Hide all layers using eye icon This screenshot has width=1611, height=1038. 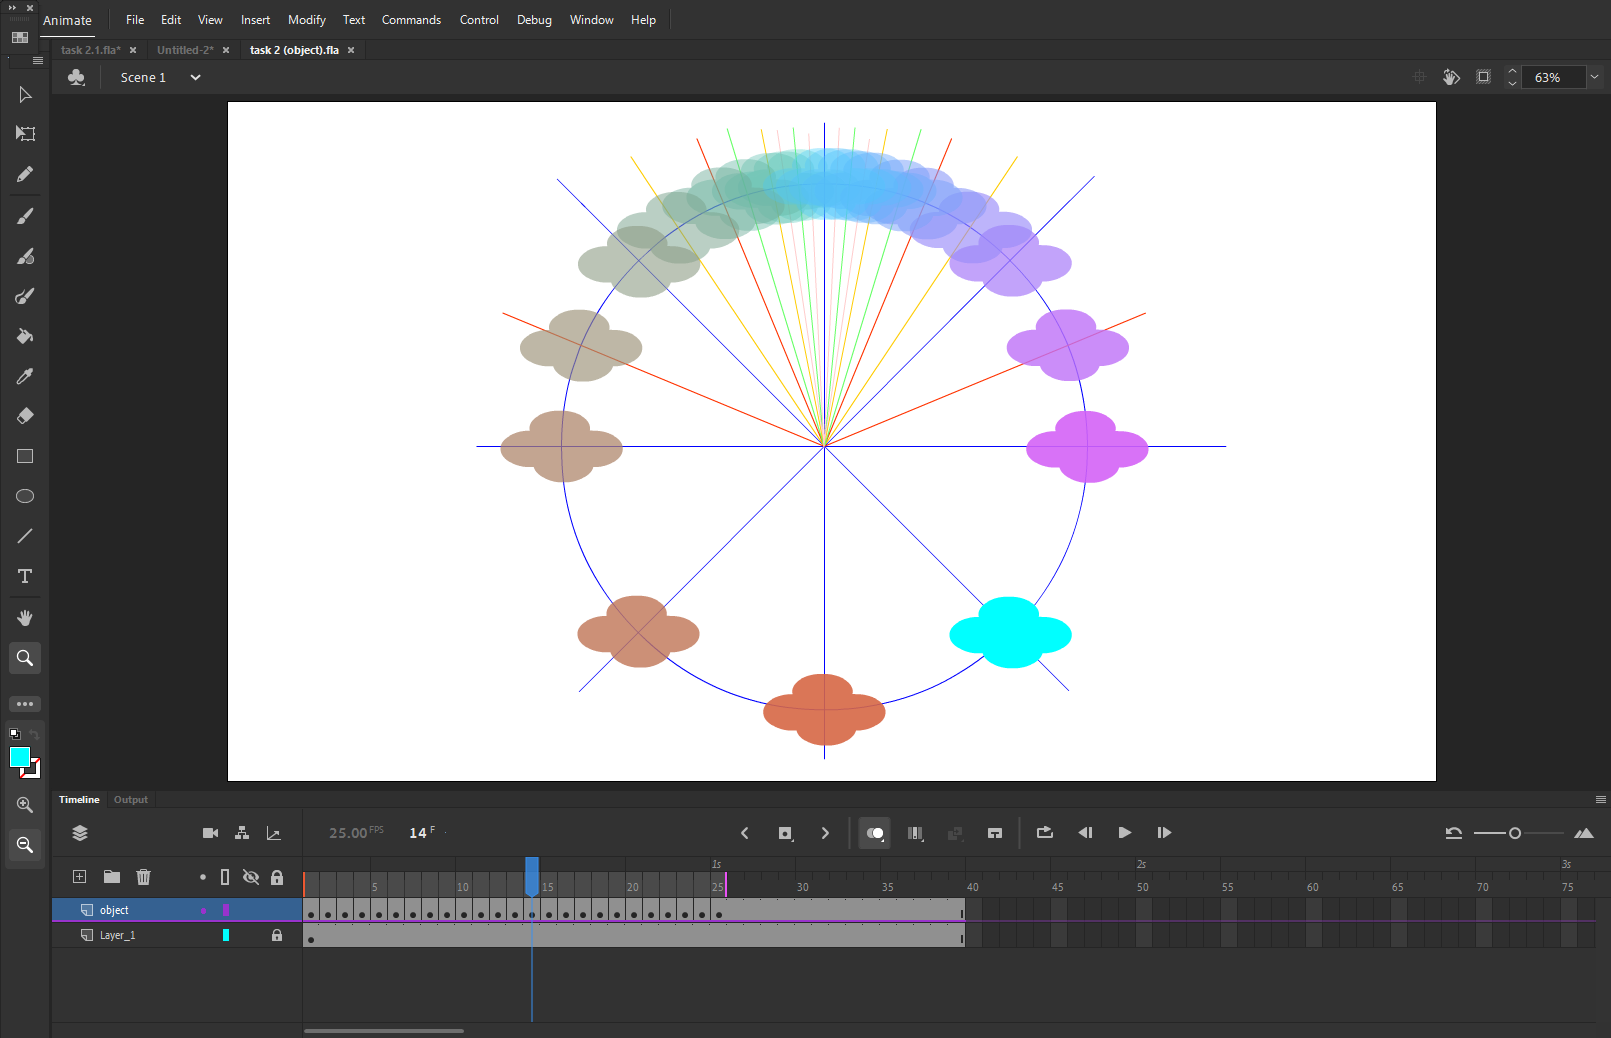251,877
